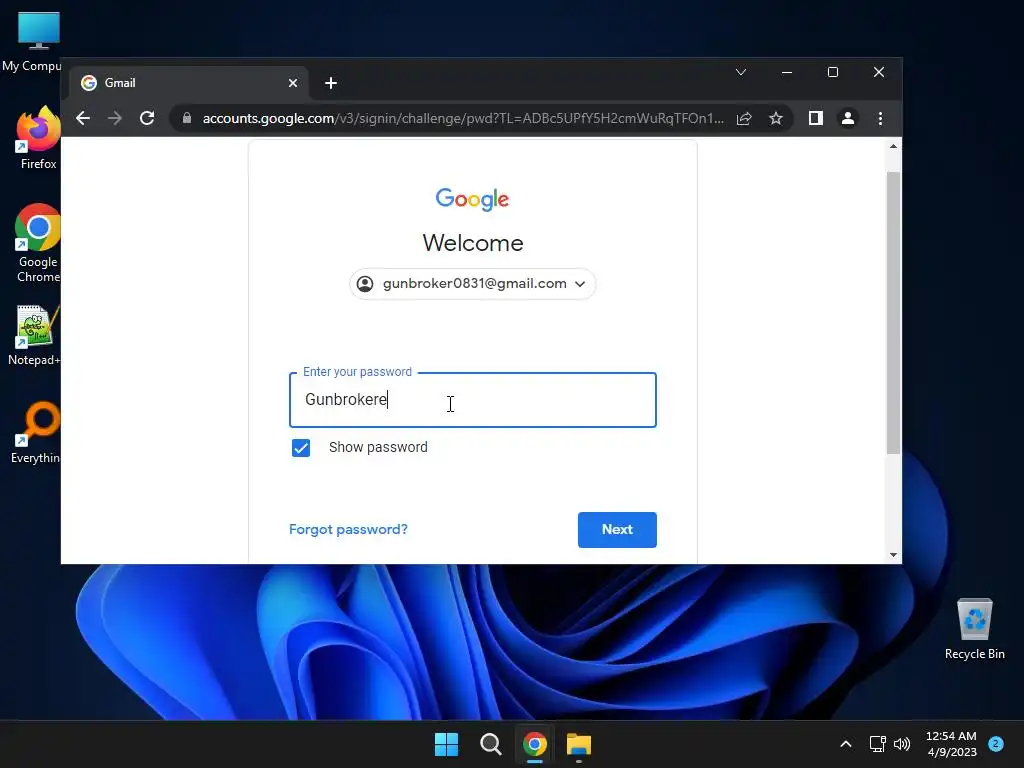Open File Explorer from the taskbar
1024x768 pixels.
click(579, 744)
